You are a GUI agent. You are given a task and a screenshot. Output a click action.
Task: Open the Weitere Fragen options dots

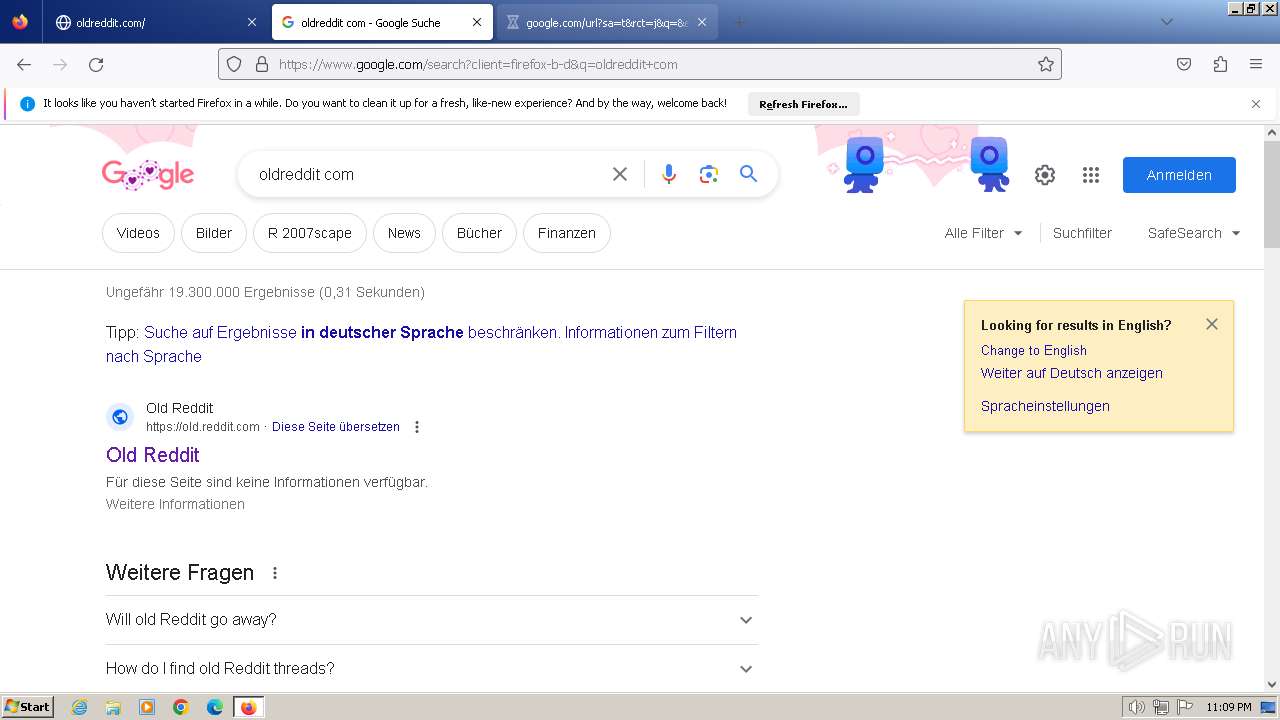pos(275,573)
